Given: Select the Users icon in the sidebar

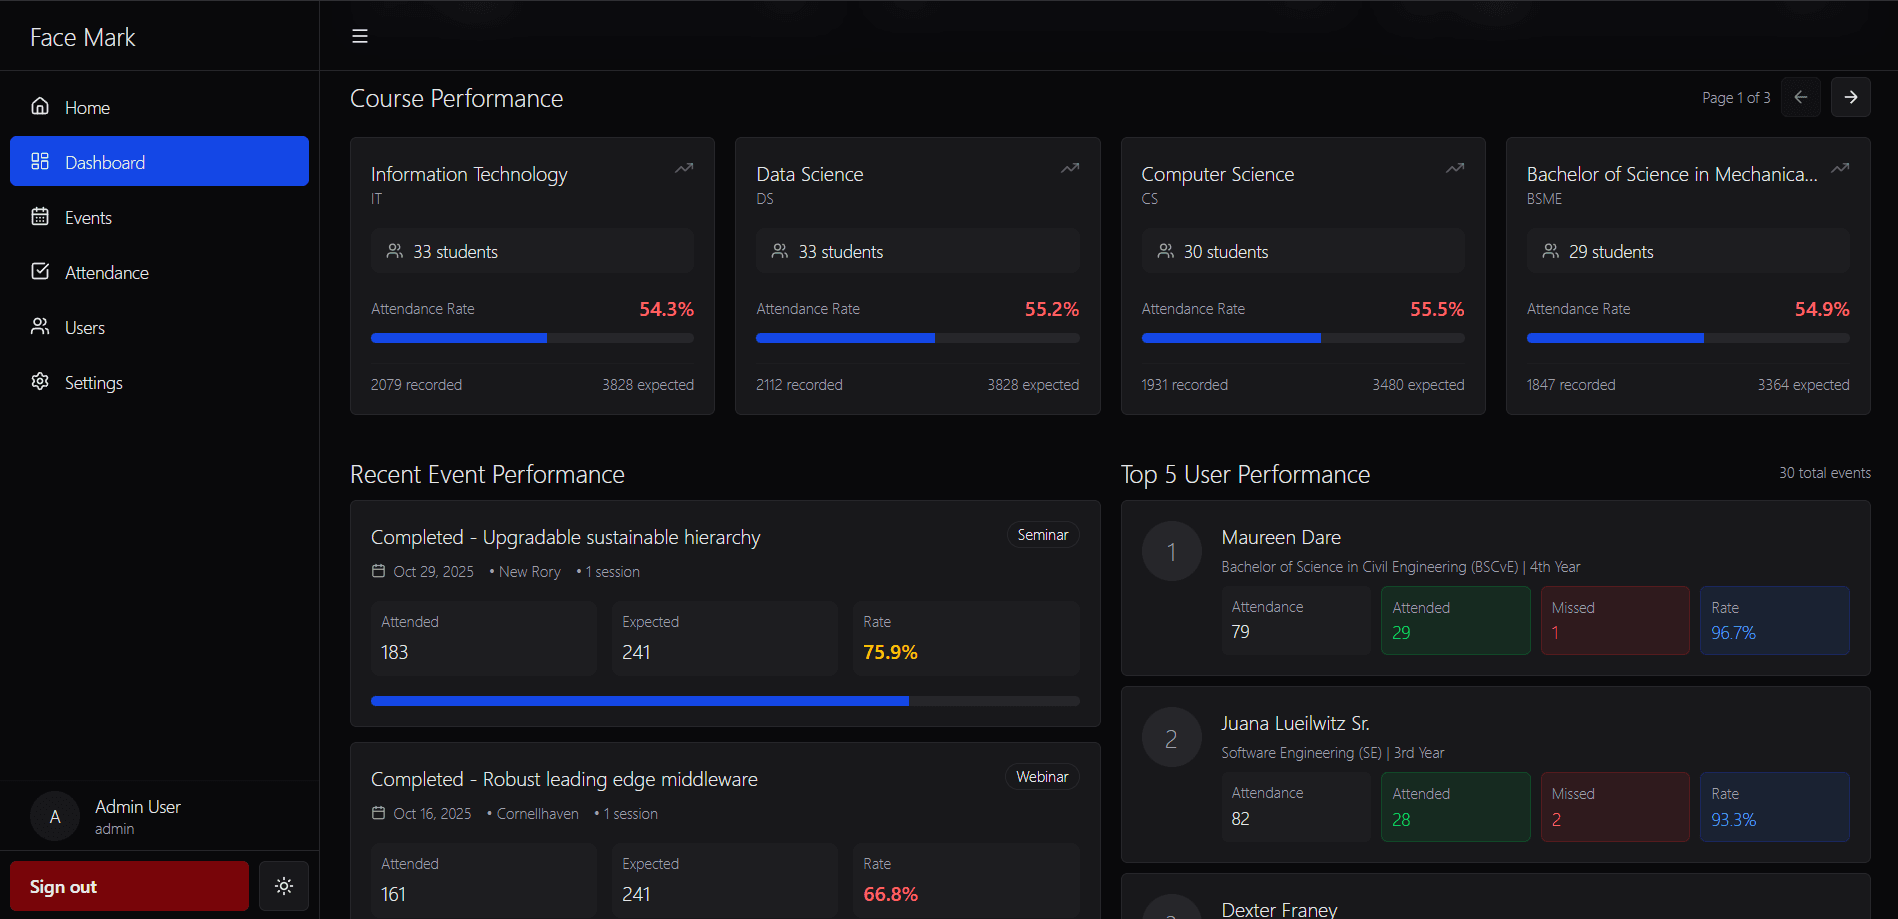Looking at the screenshot, I should coord(40,327).
